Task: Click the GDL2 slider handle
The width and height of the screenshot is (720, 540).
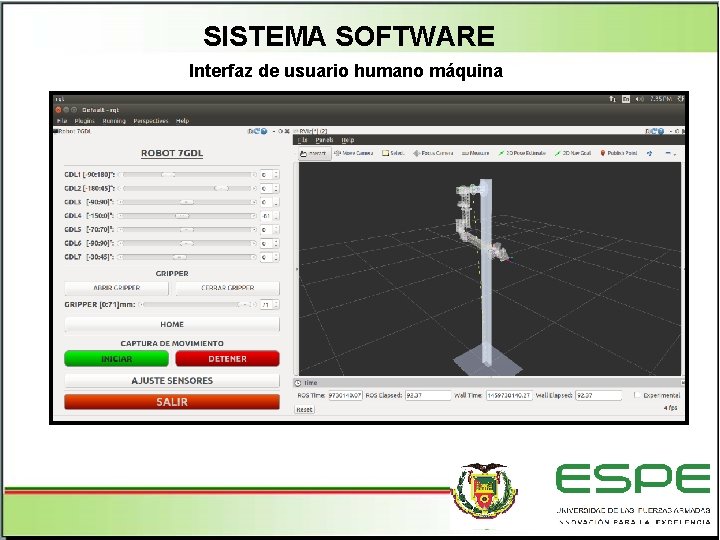Action: [221, 188]
